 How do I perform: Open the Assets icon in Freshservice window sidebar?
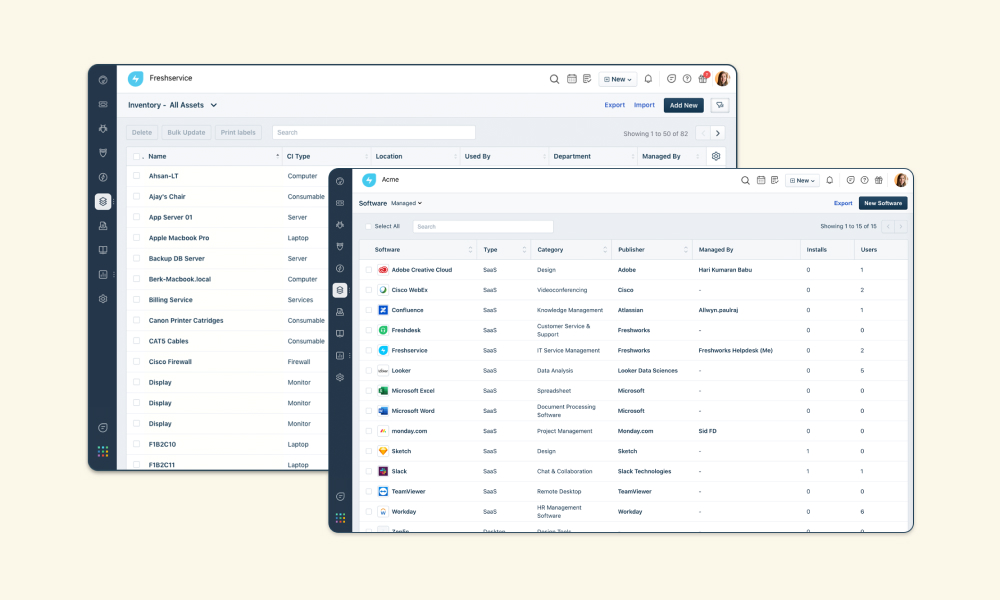103,201
